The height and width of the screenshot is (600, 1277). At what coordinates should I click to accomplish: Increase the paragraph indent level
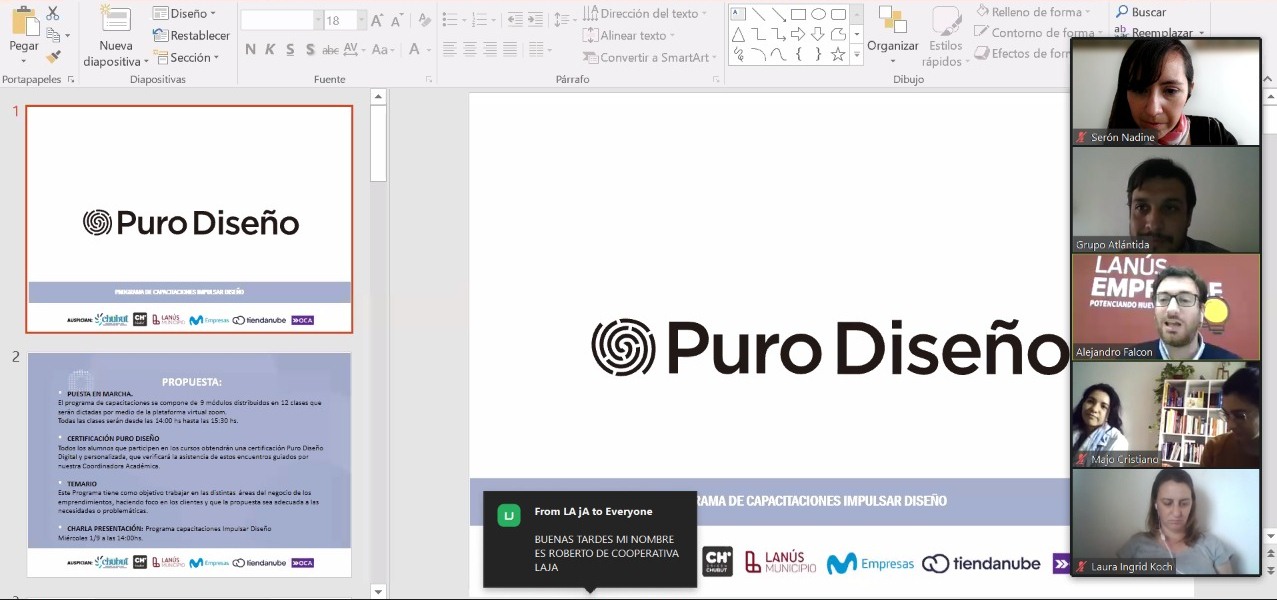click(x=538, y=19)
